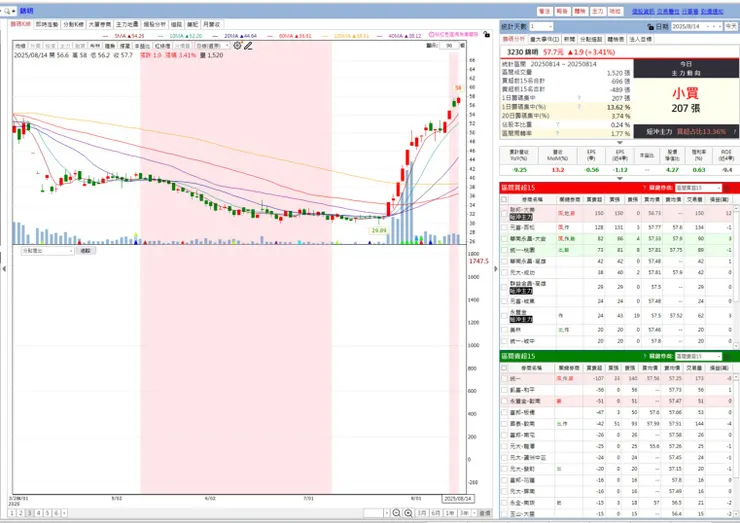
Task: Collapse left panel with the left arrow
Action: (x=4, y=269)
